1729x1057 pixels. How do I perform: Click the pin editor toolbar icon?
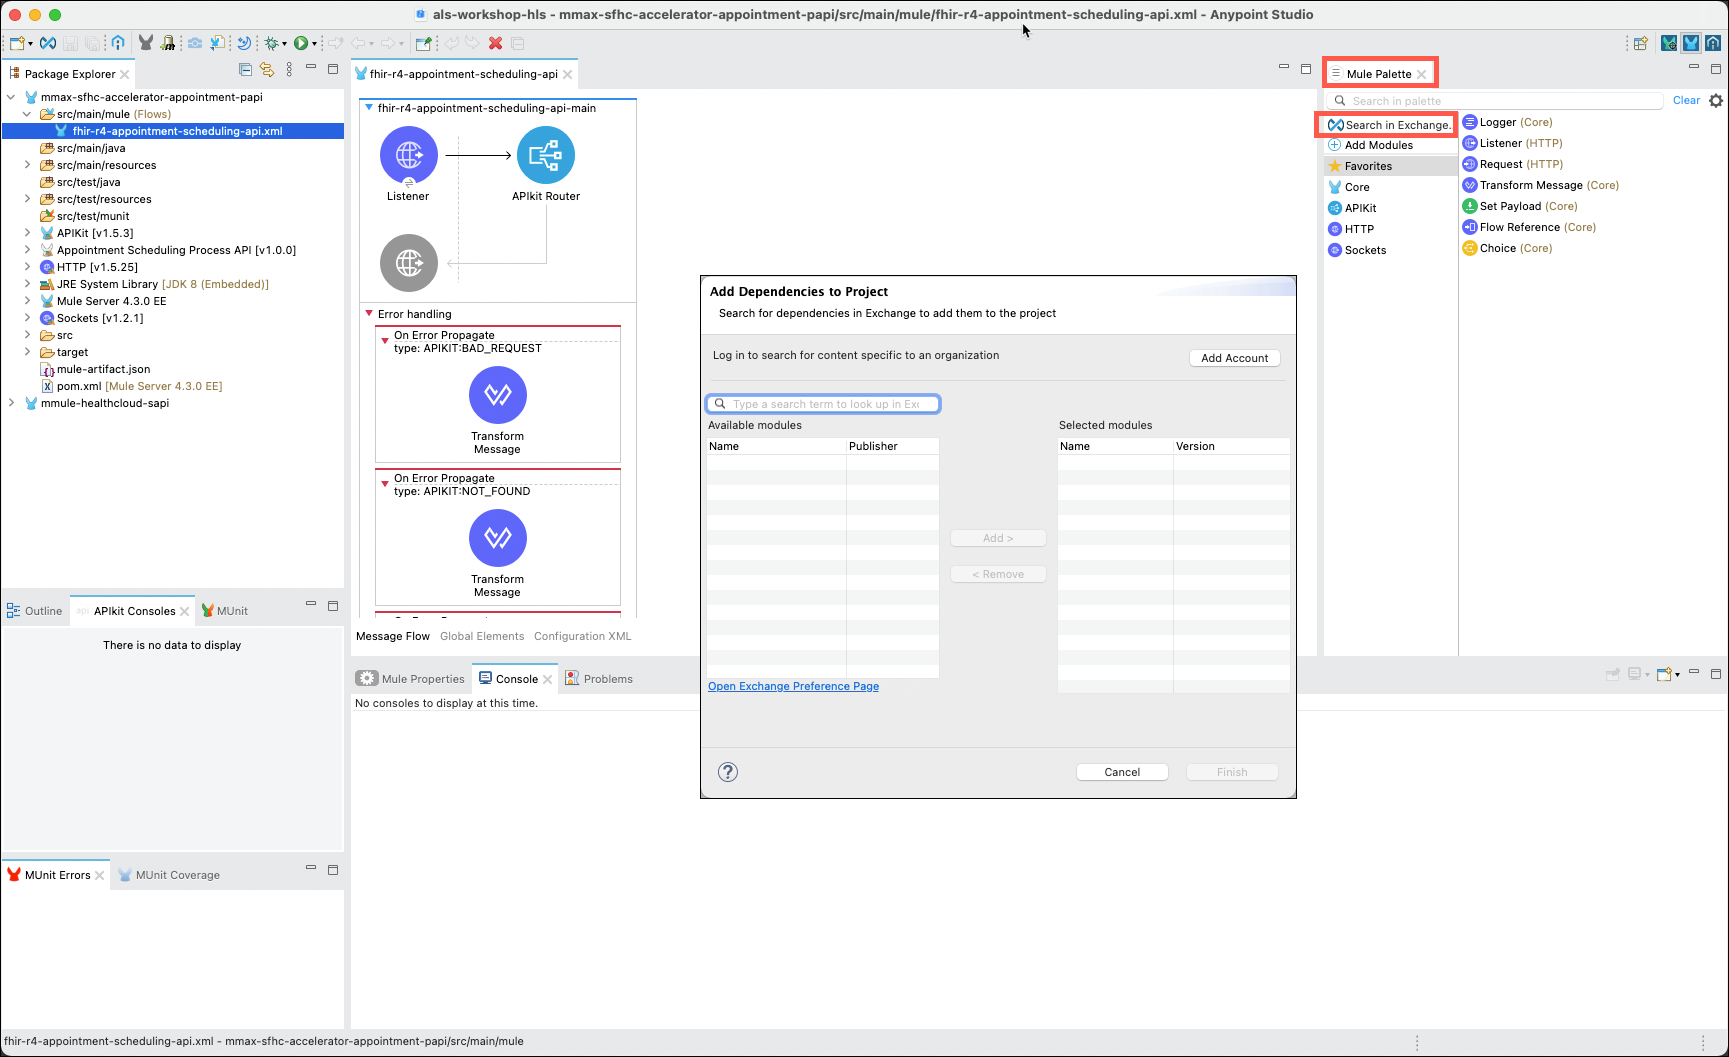[424, 43]
